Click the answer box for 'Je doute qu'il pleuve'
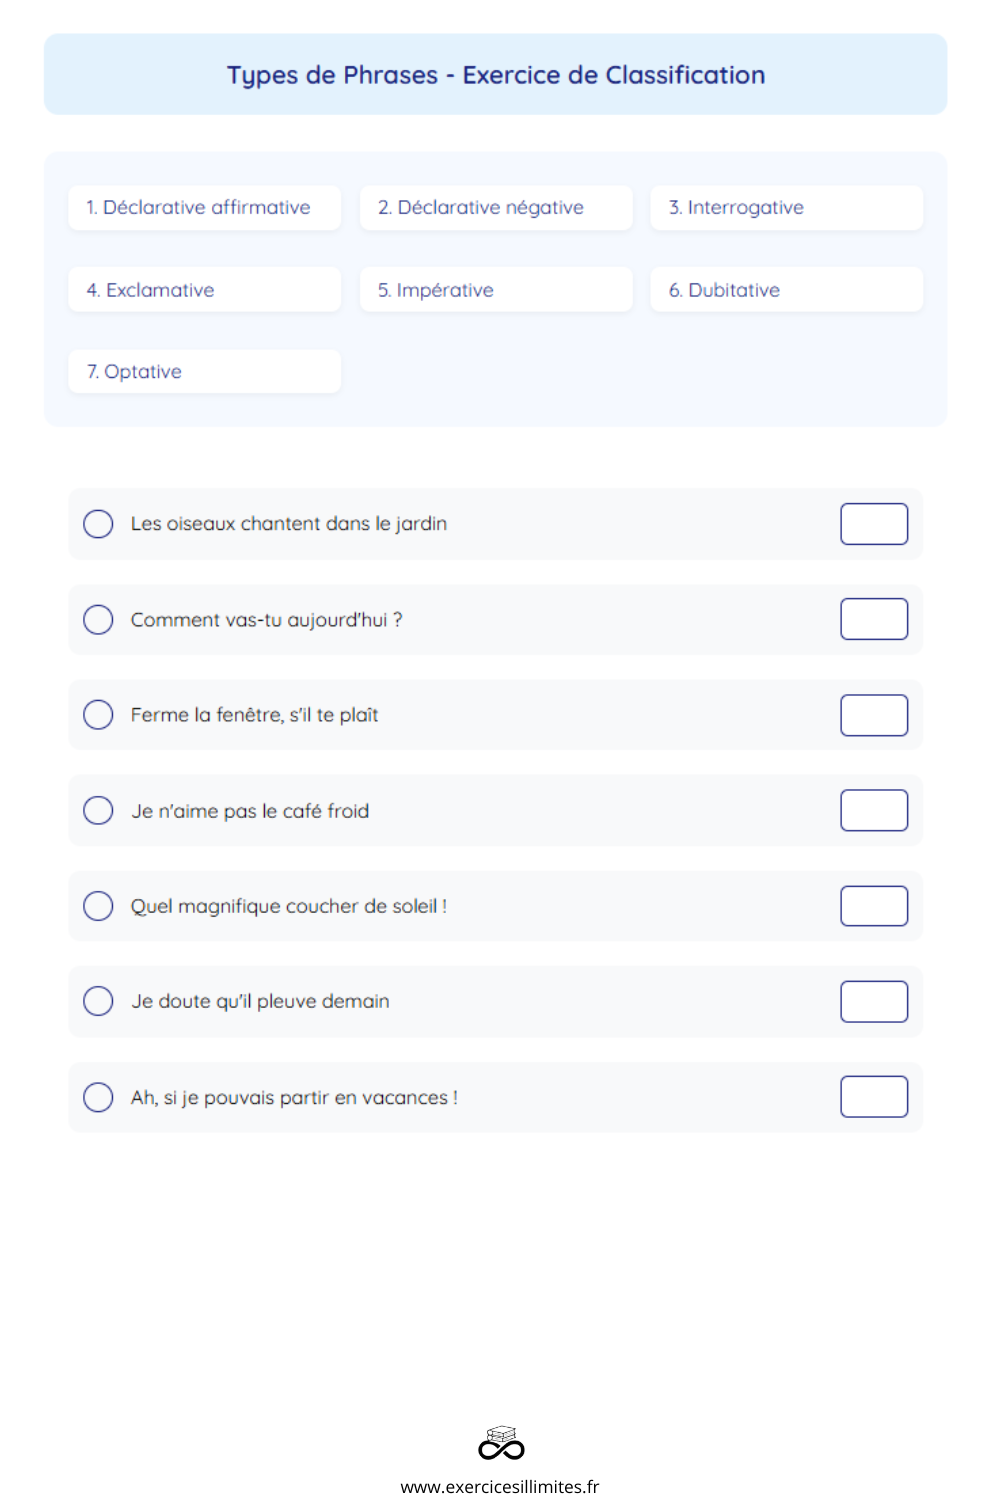The width and height of the screenshot is (1000, 1500). point(874,1001)
